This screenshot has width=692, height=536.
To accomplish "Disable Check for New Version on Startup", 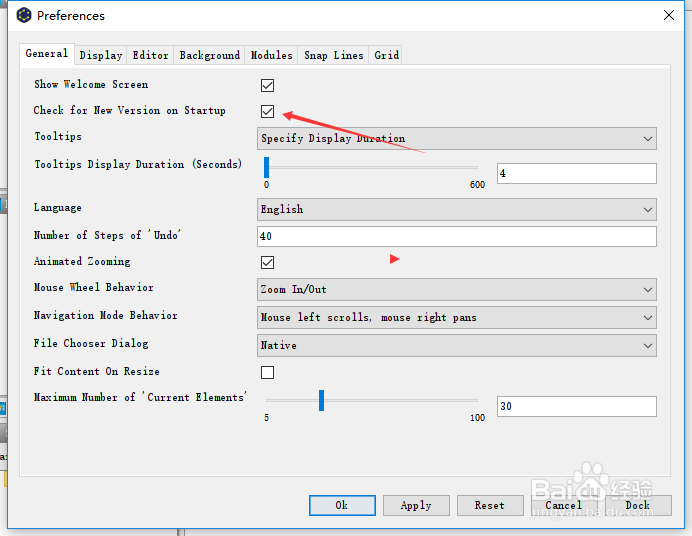I will point(267,111).
